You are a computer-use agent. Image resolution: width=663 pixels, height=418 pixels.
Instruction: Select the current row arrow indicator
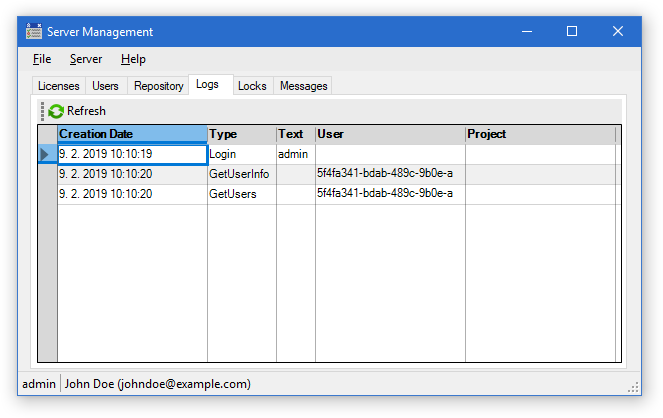point(44,154)
